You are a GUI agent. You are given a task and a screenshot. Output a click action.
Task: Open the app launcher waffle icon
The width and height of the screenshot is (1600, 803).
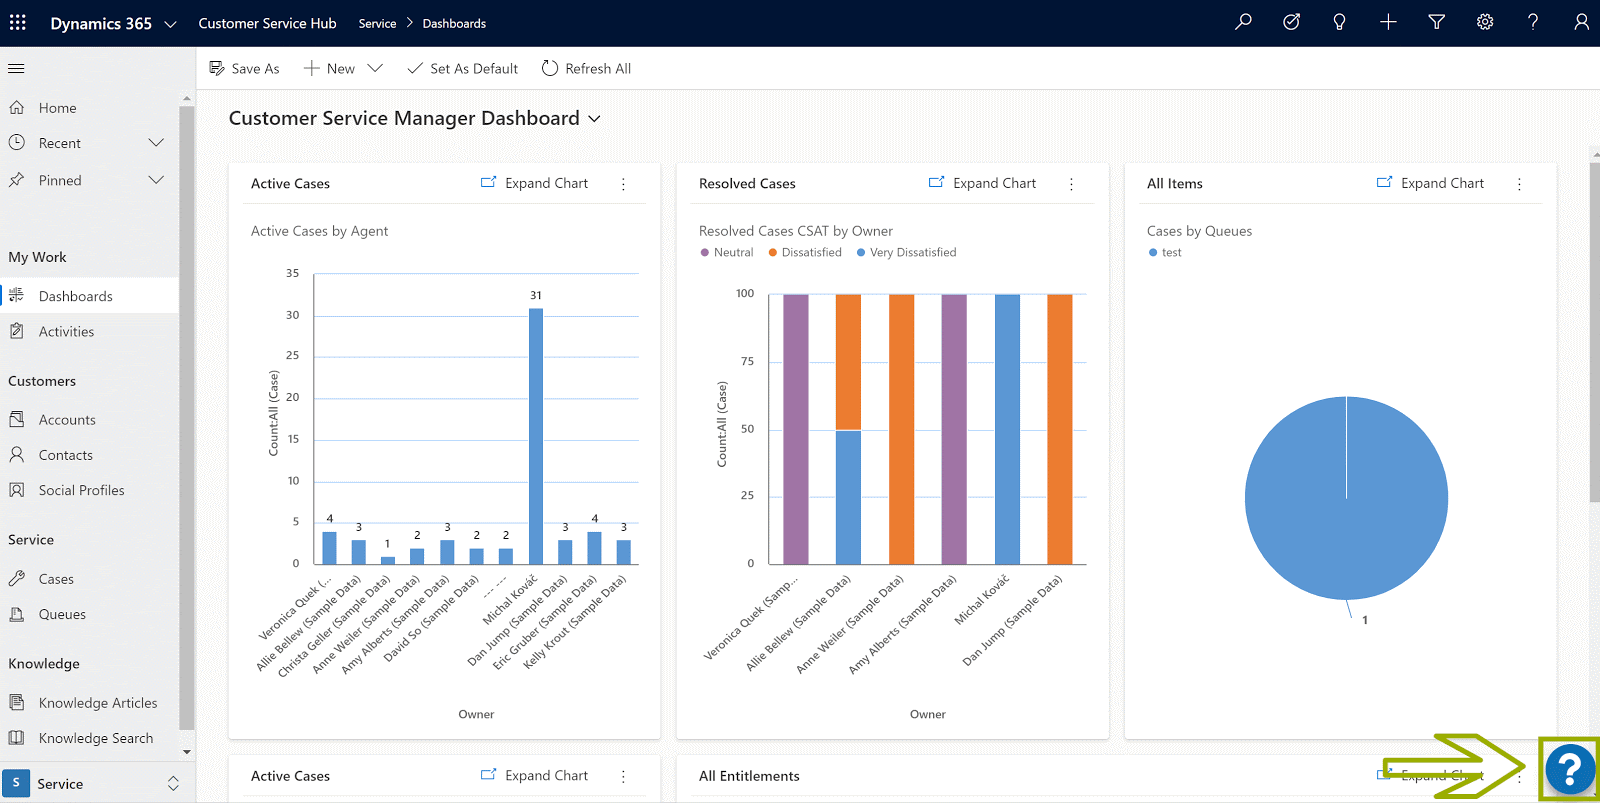[18, 22]
